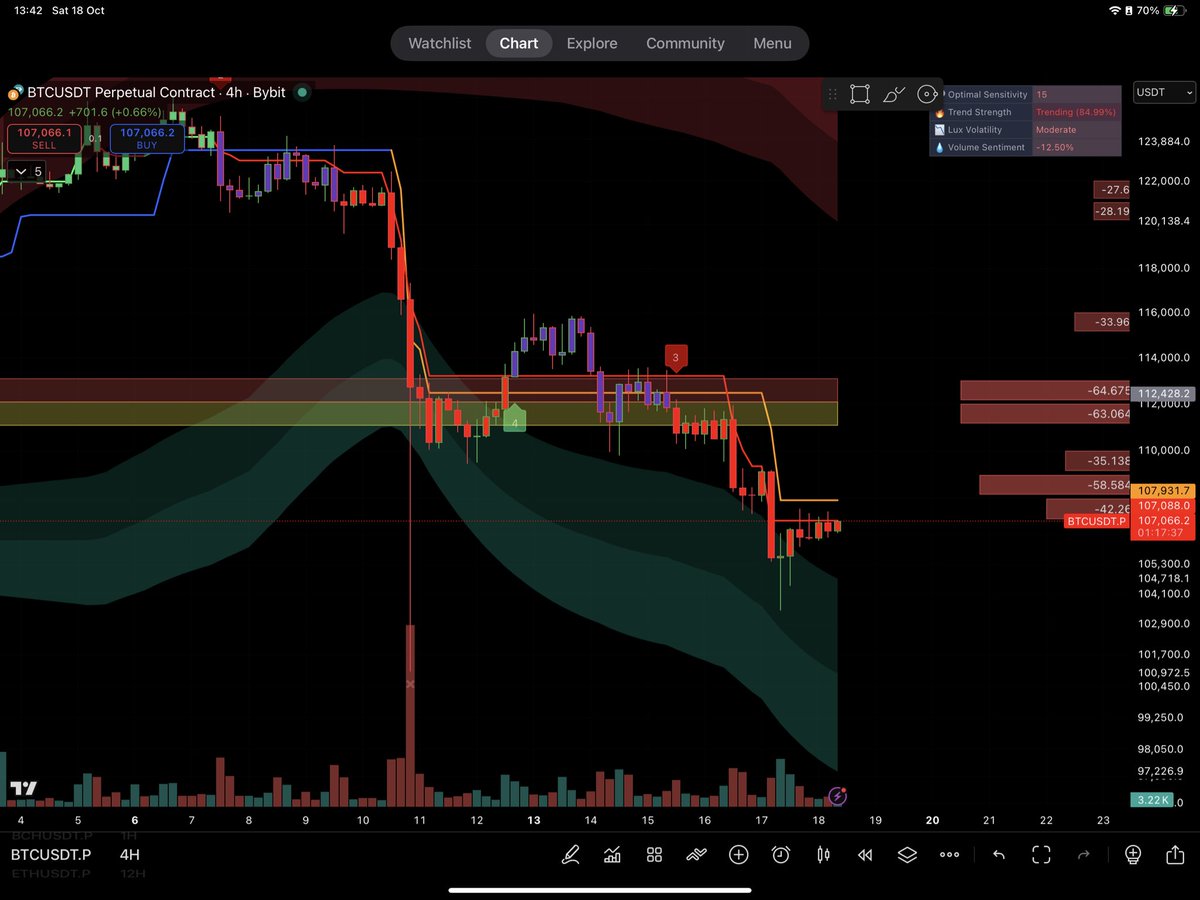Tap the compare symbols icon
Viewport: 1200px width, 900px height.
tap(697, 855)
